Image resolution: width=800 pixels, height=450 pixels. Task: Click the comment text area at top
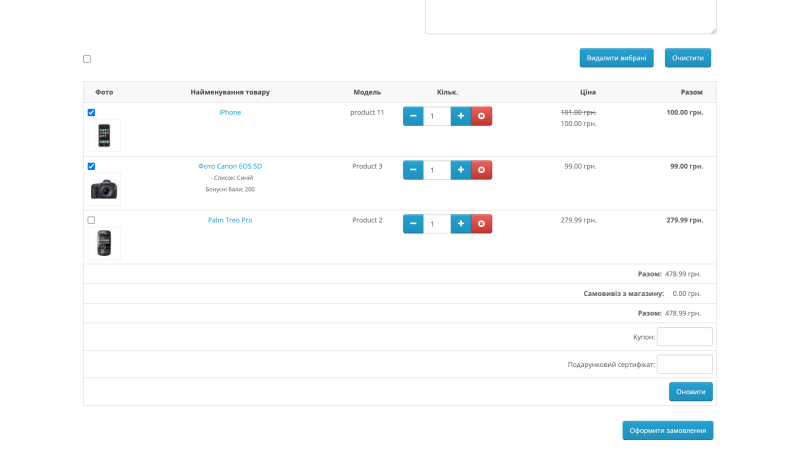click(571, 16)
